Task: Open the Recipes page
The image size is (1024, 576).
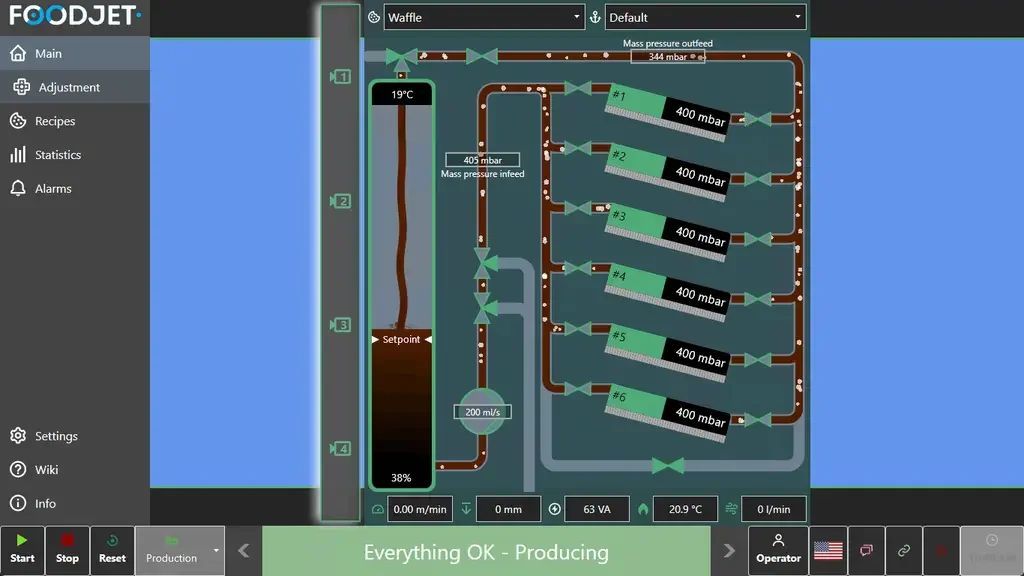Action: click(74, 121)
